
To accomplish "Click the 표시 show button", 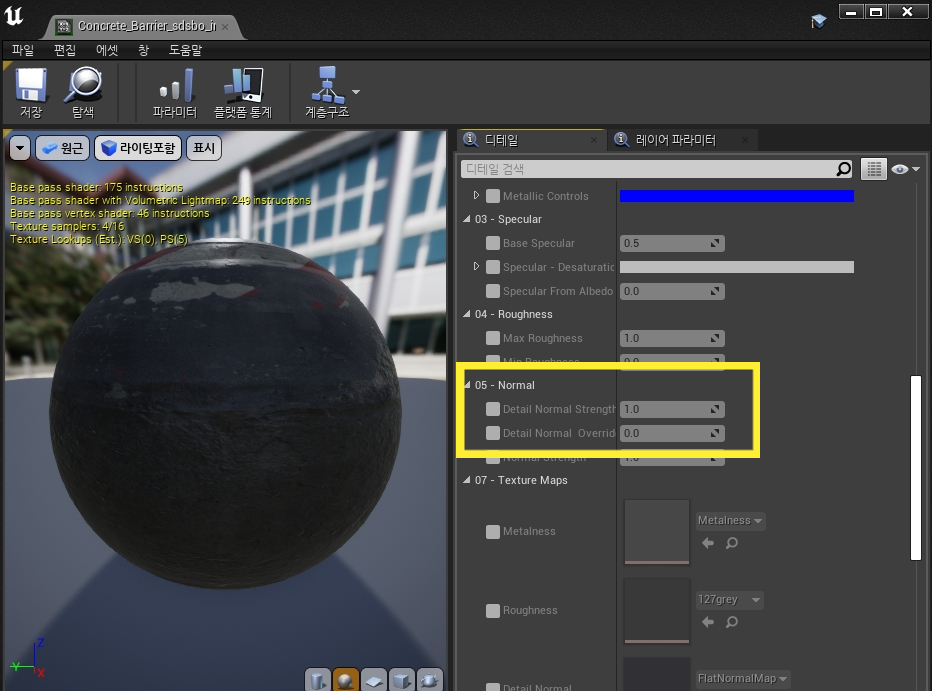I will [204, 148].
